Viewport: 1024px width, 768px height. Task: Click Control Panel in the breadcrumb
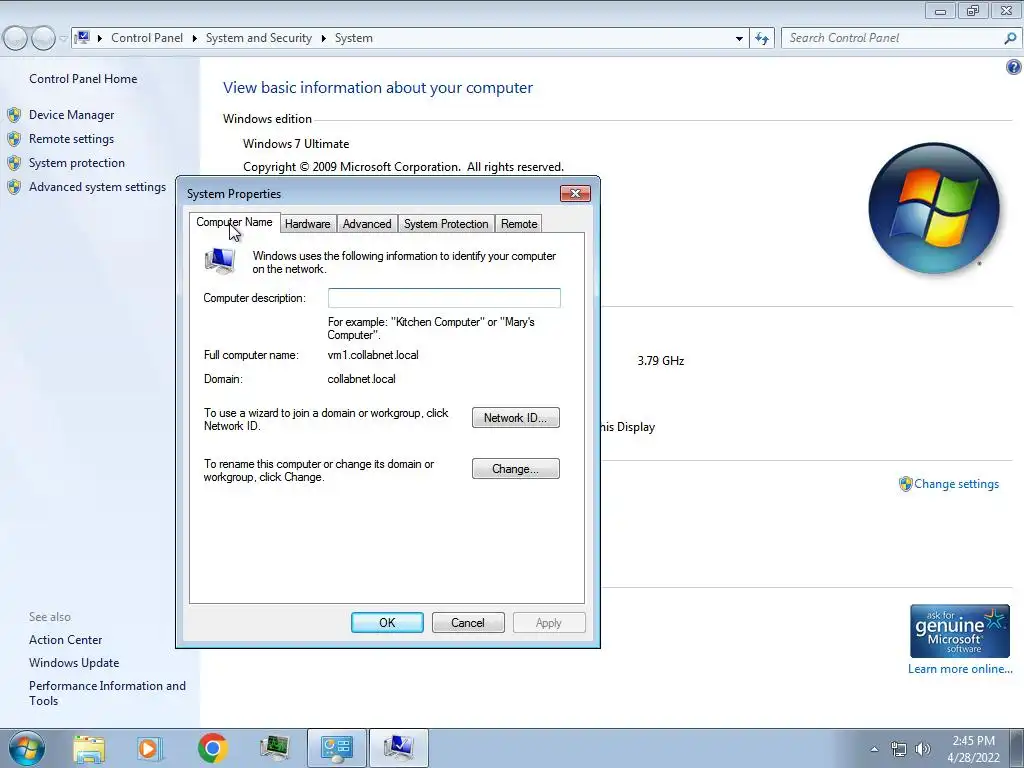point(147,38)
